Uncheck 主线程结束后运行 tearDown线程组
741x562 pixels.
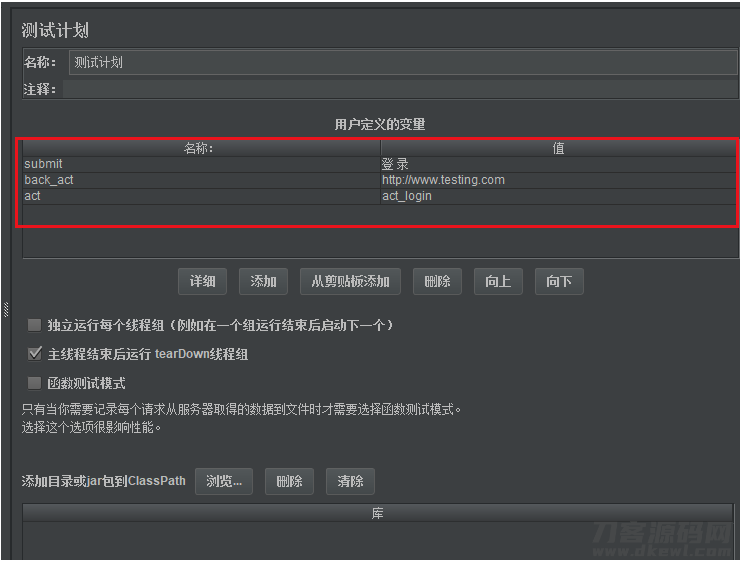point(34,354)
